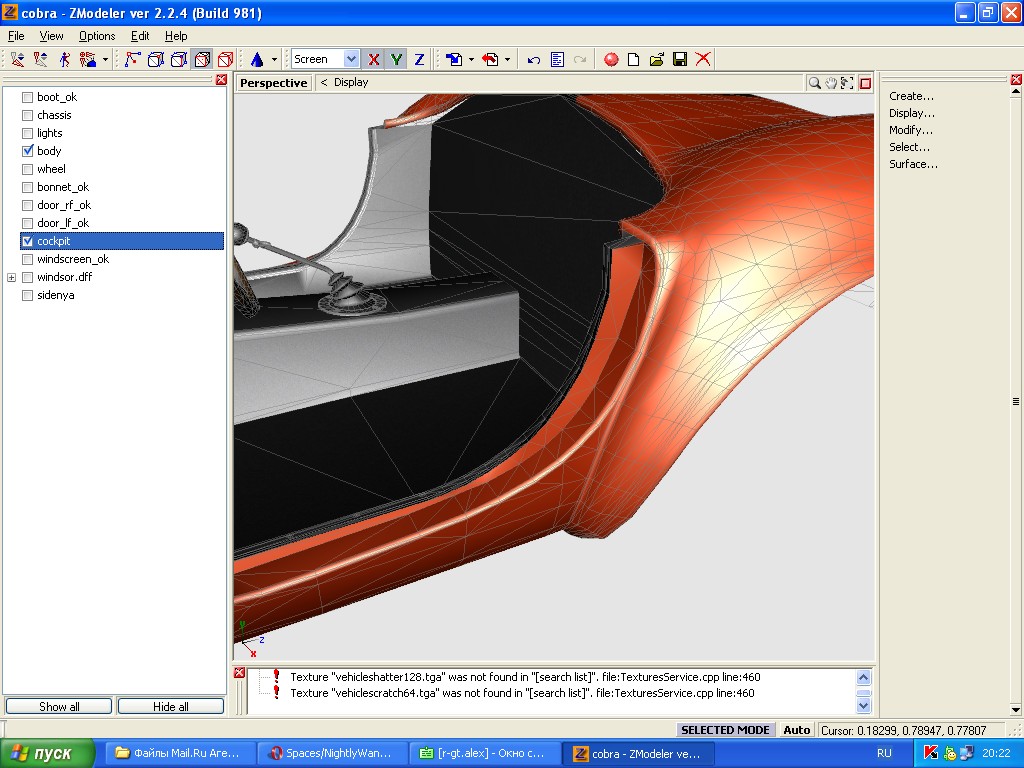Click the Save file floppy icon
The image size is (1024, 768).
[x=680, y=60]
